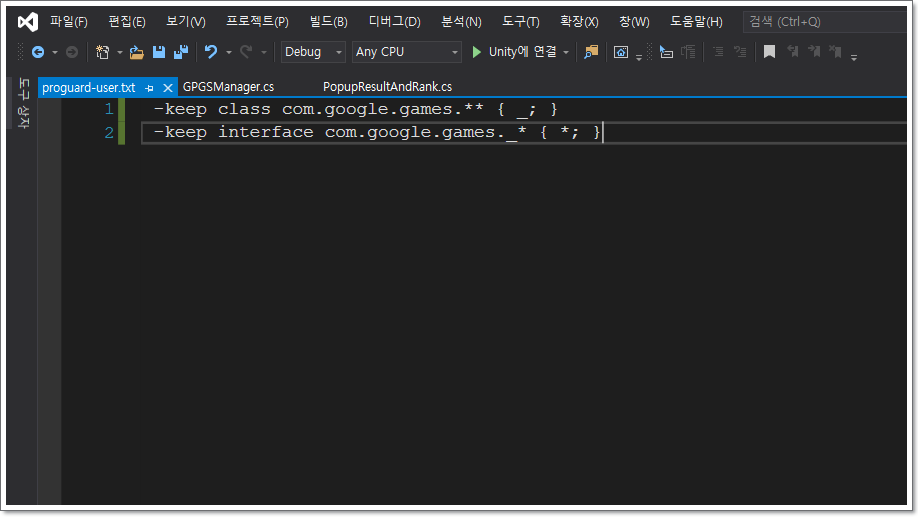Toggle a bookmark on the current line
Image resolution: width=919 pixels, height=517 pixels.
click(770, 52)
